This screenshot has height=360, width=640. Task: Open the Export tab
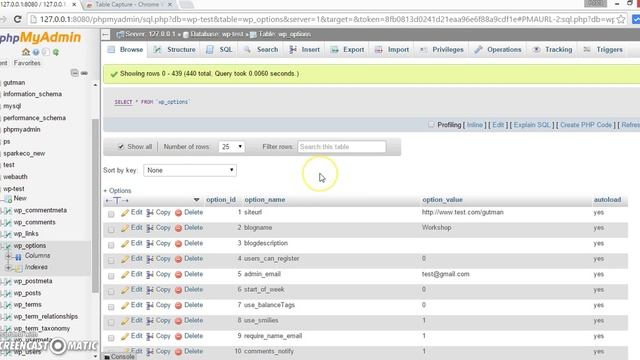coord(347,49)
